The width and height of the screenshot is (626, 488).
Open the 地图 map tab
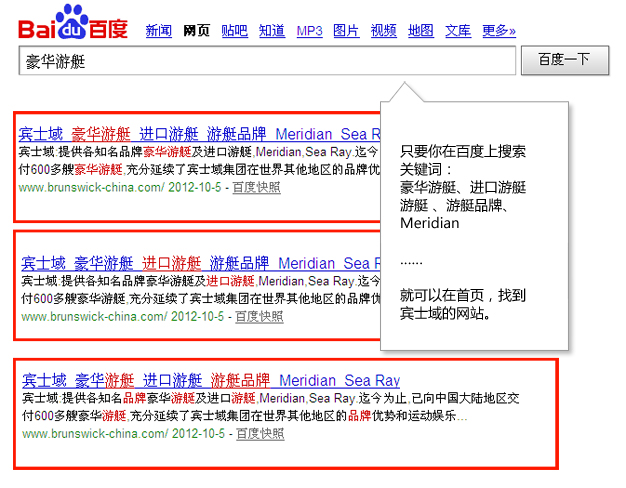(x=421, y=31)
